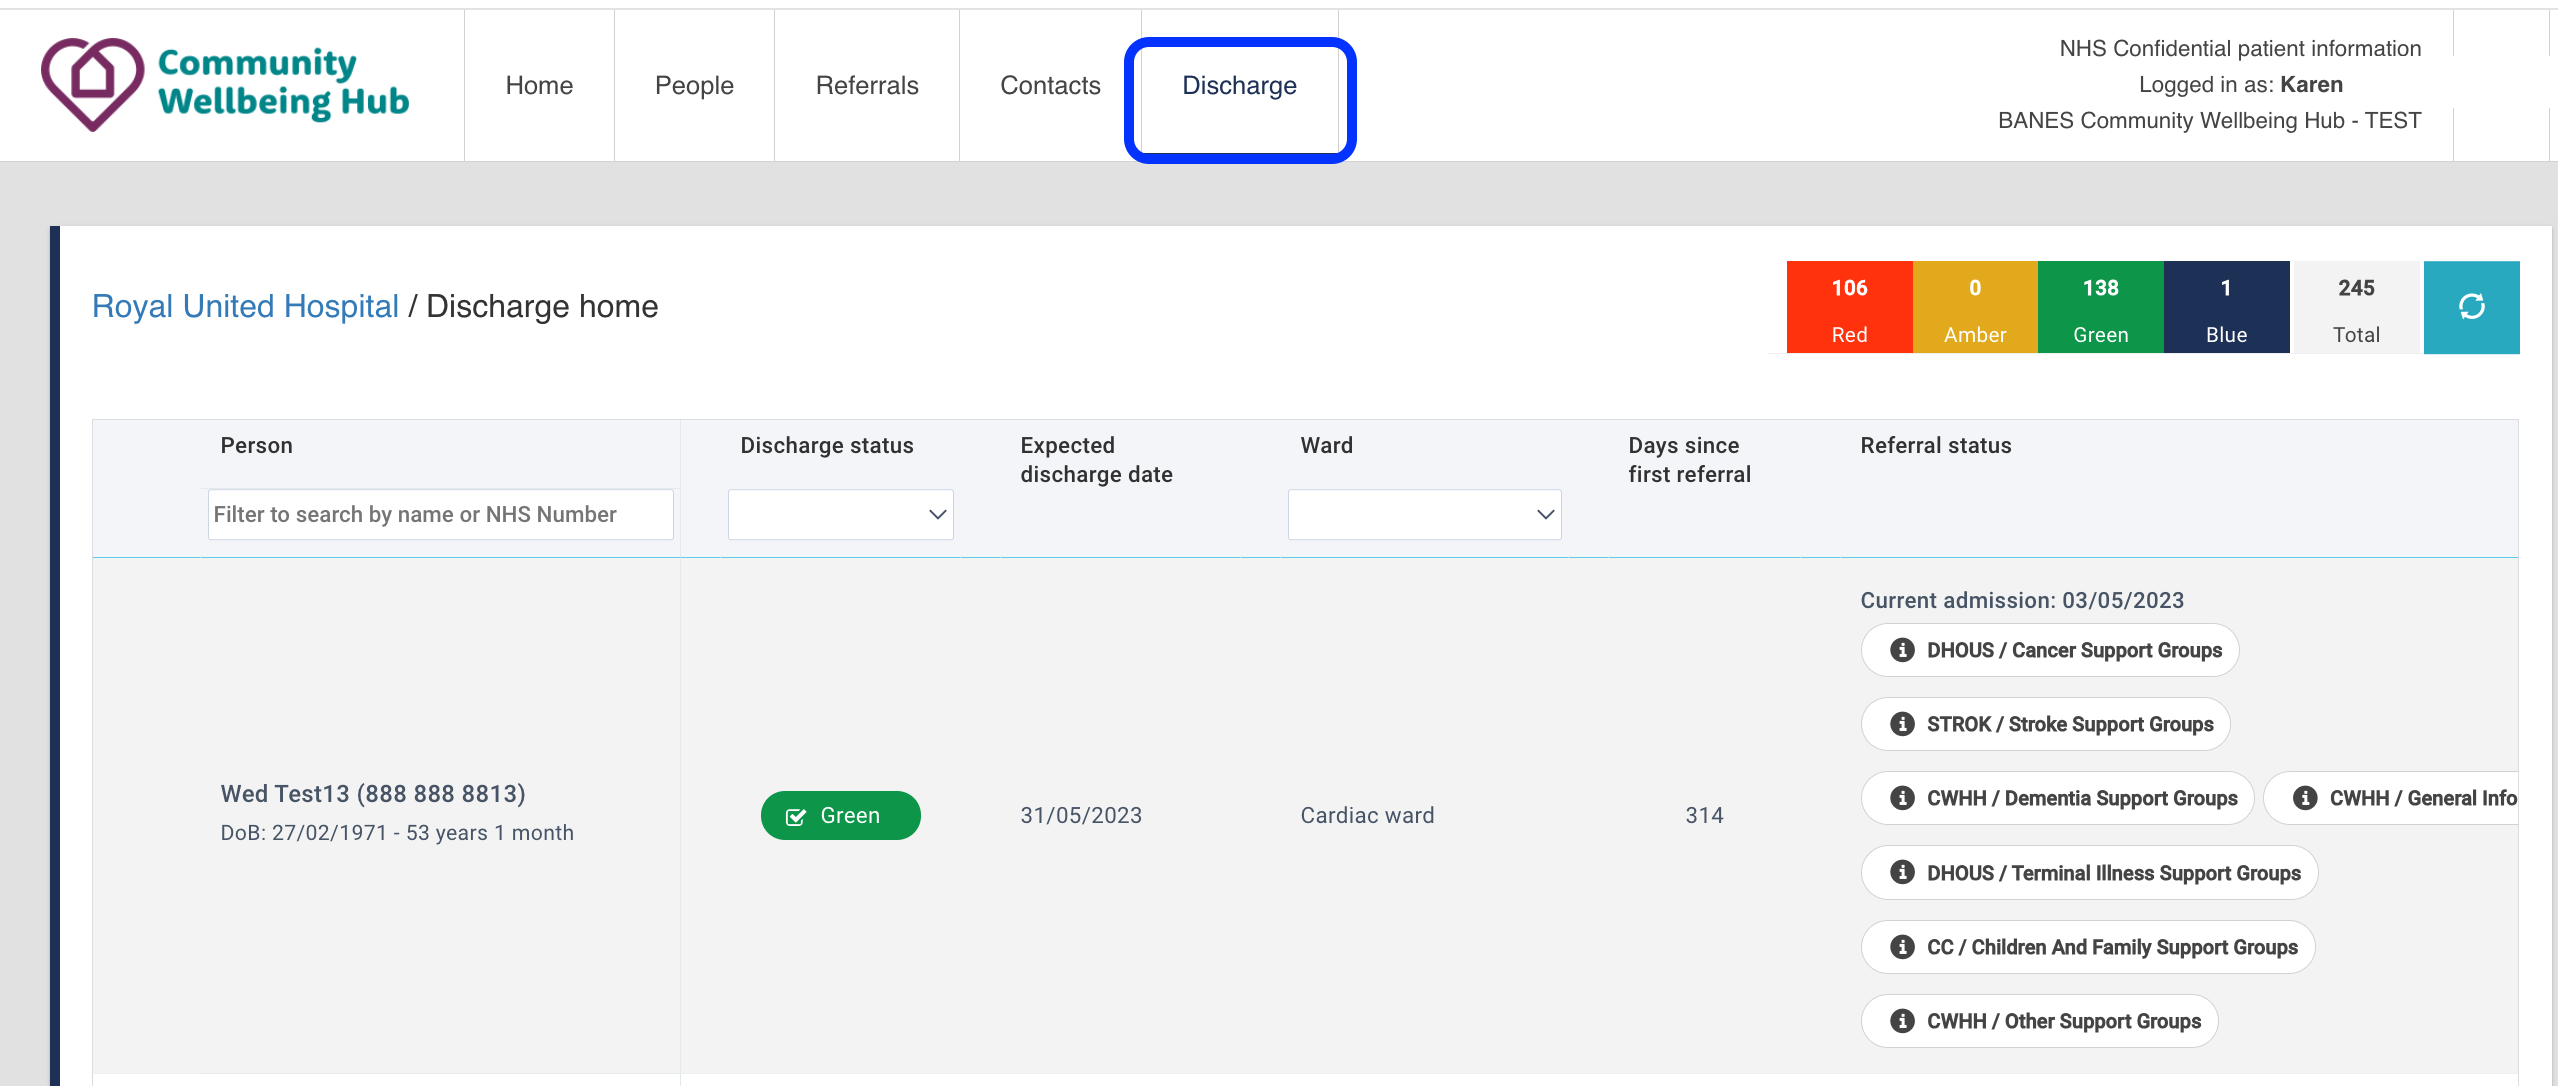Click info icon on Terminal Illness Support Groups
The width and height of the screenshot is (2558, 1086).
pyautogui.click(x=1902, y=873)
